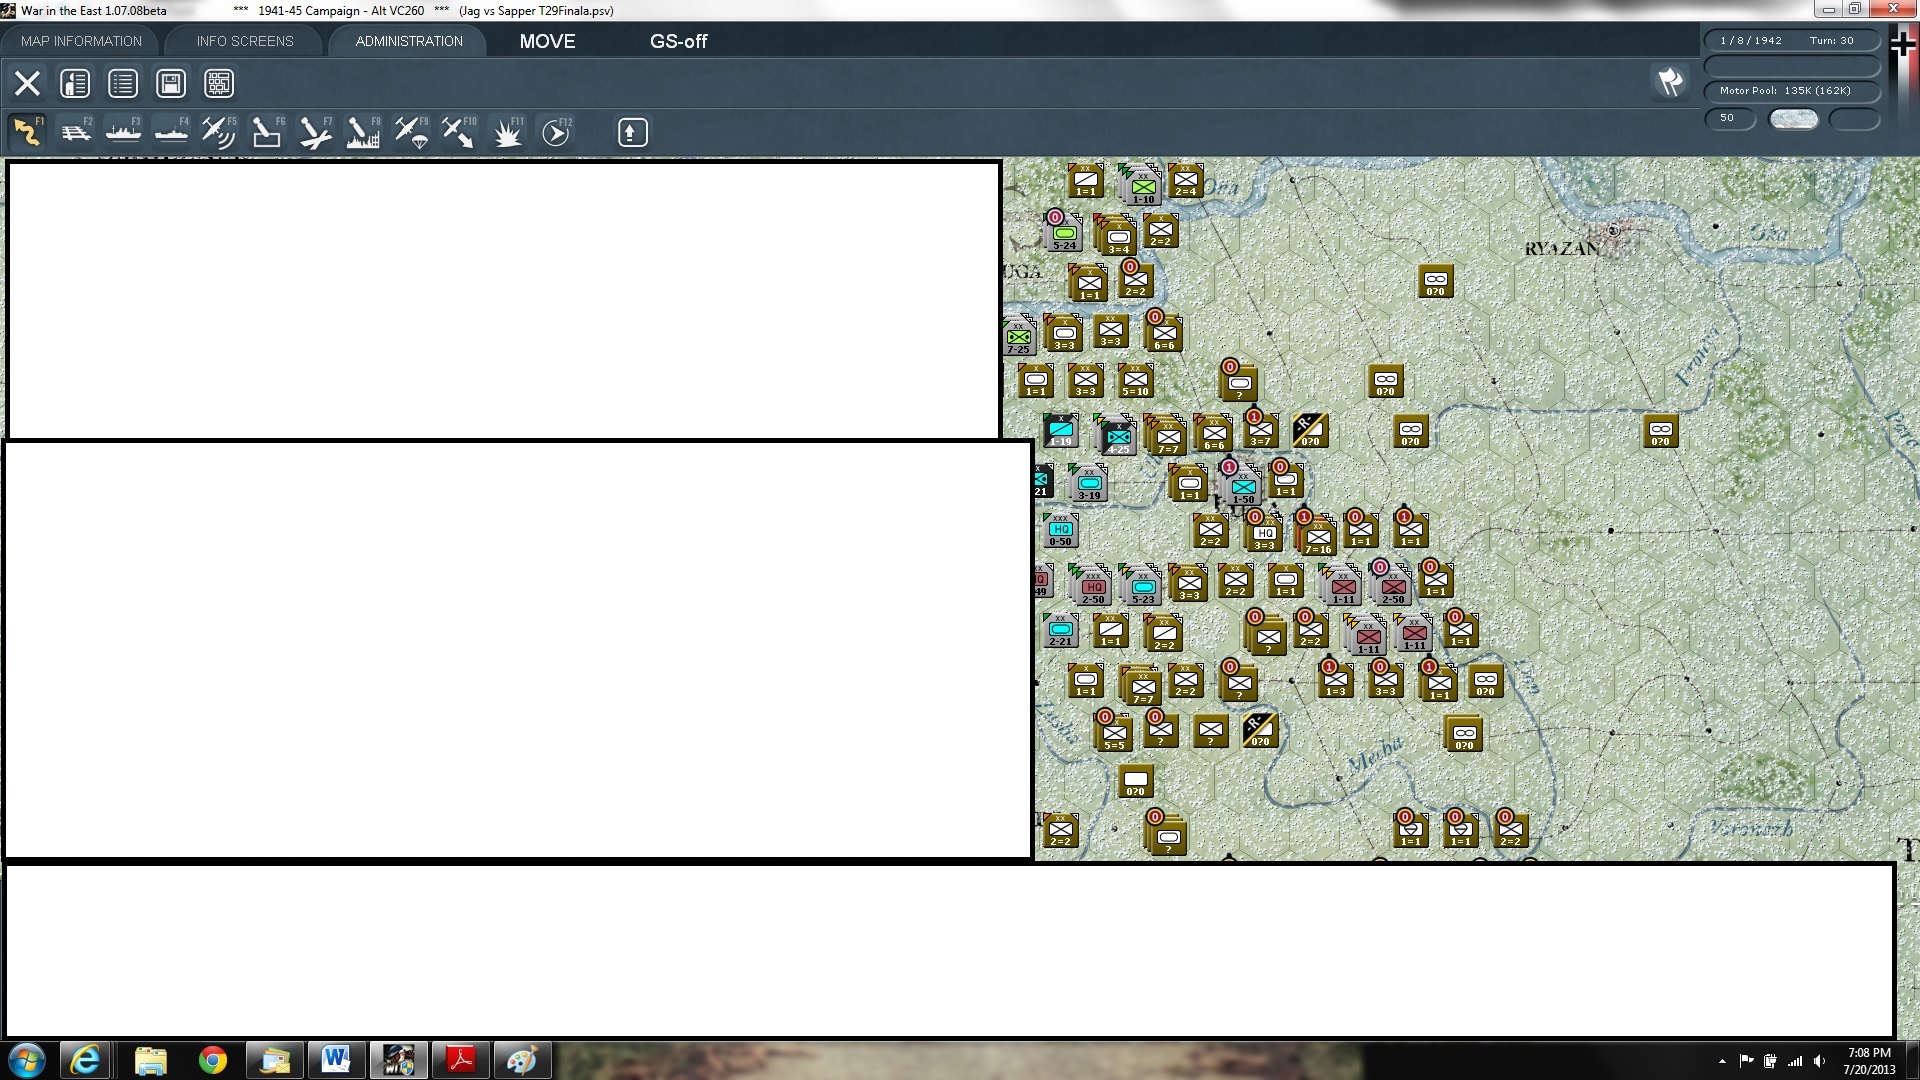This screenshot has height=1080, width=1920.
Task: Click the German cross side indicator
Action: [x=1903, y=43]
